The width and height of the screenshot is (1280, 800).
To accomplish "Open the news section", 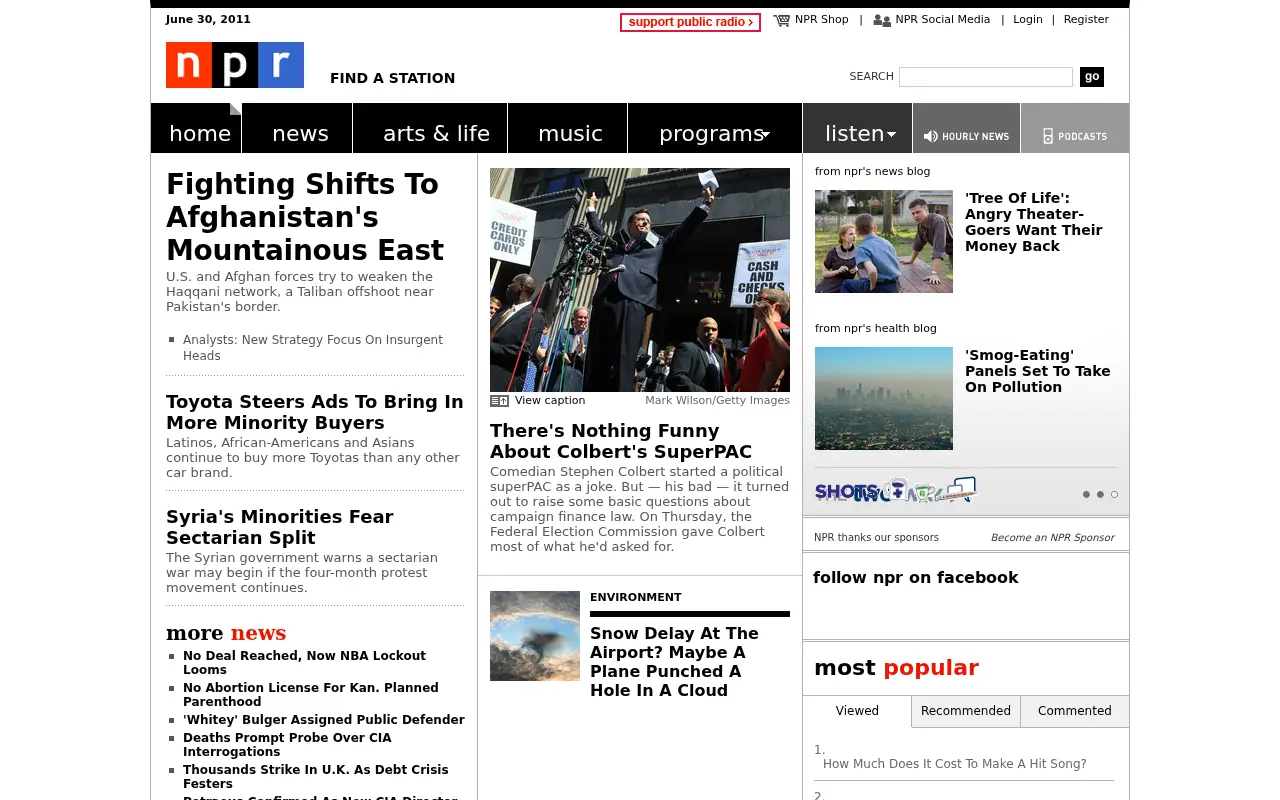I will tap(298, 129).
